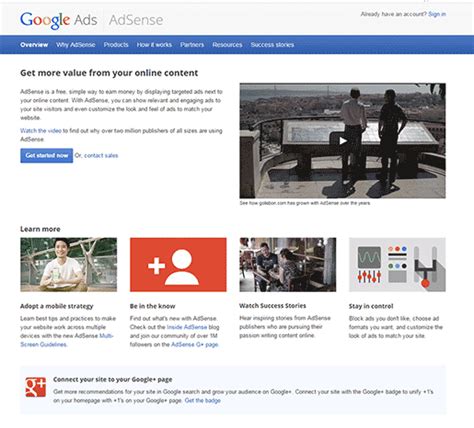Open the Multi-Screen Guidelines link
This screenshot has width=474, height=428.
pos(67,340)
